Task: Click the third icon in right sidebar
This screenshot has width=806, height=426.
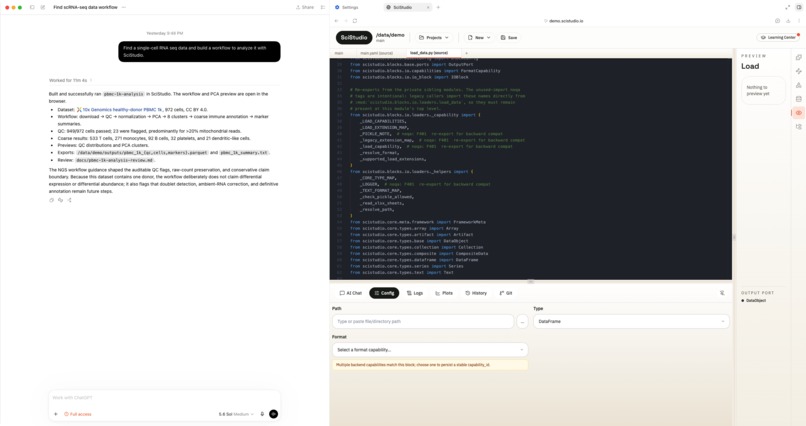Action: [798, 85]
